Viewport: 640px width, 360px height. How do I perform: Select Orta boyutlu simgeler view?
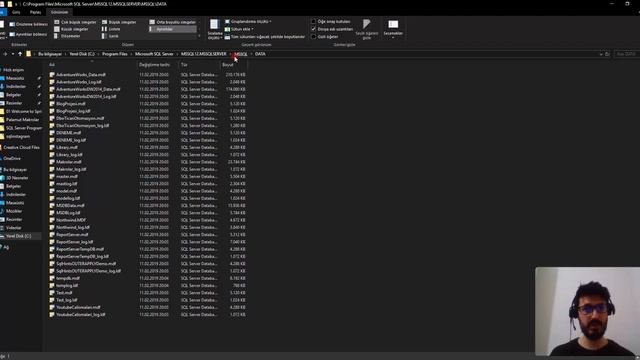click(173, 22)
